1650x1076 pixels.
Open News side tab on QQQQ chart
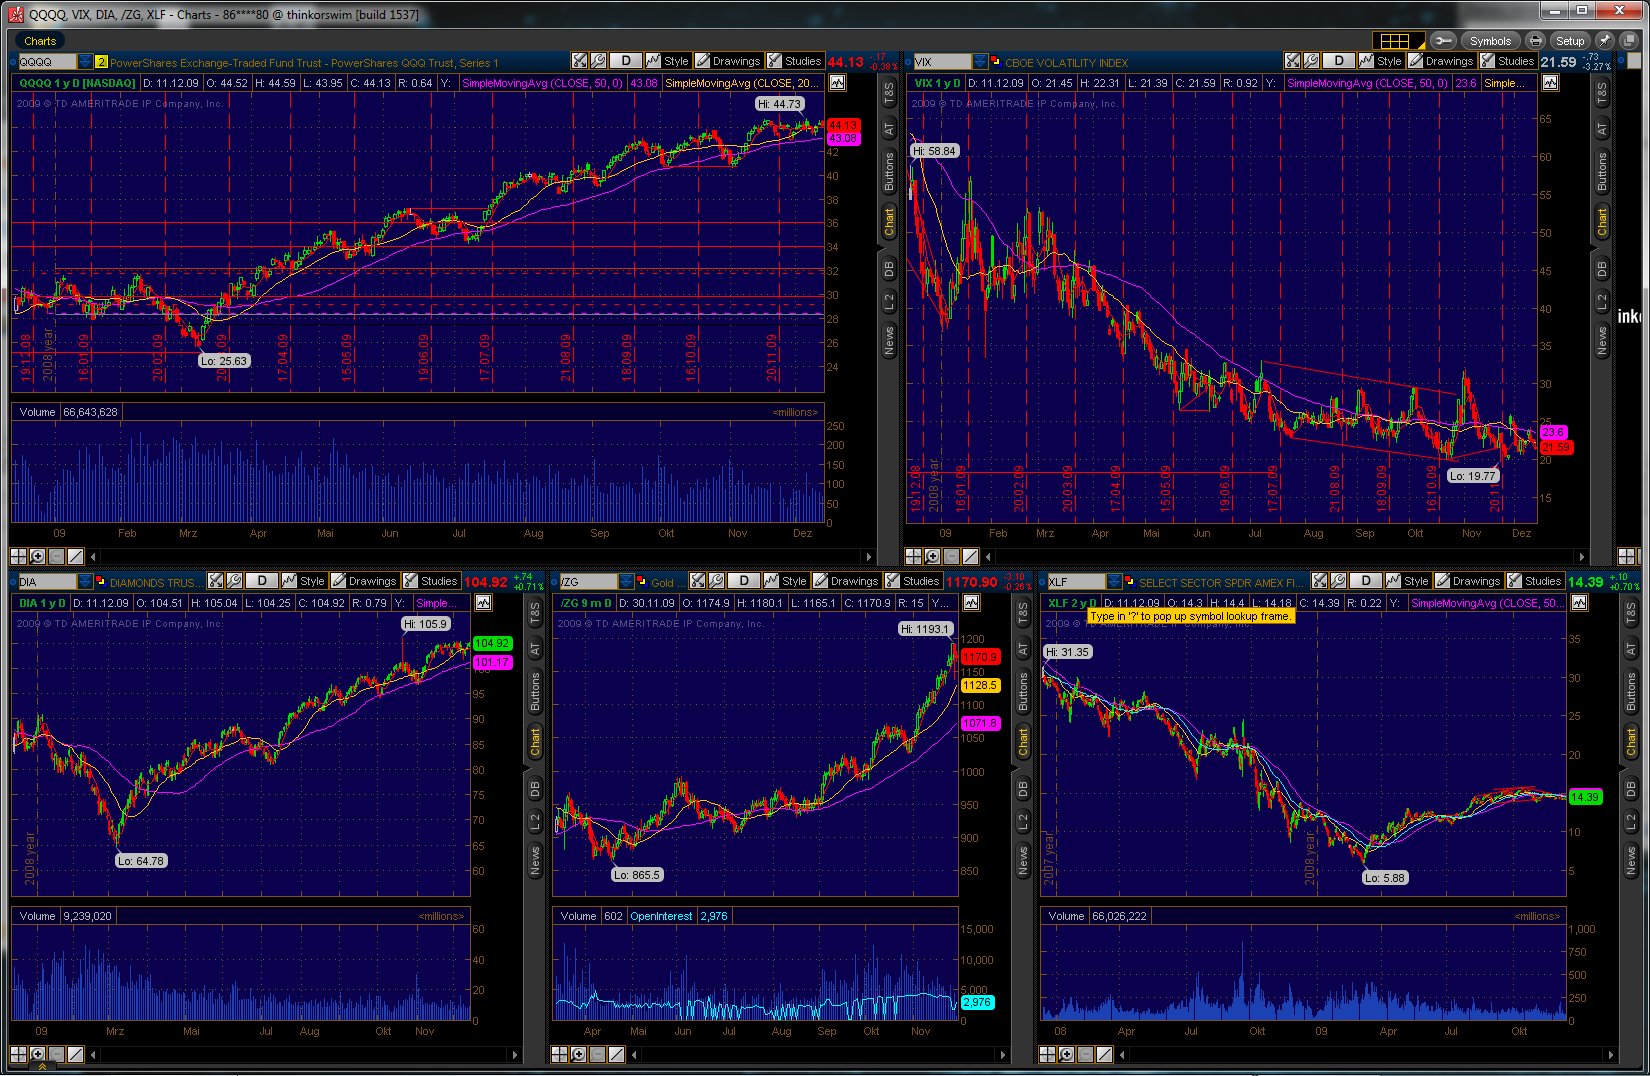(x=888, y=341)
